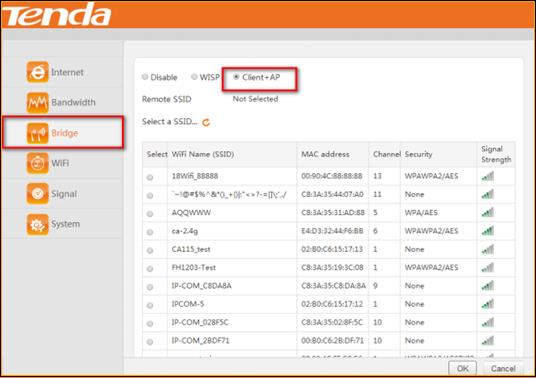Click the Channel column header
536x378 pixels.
[387, 154]
